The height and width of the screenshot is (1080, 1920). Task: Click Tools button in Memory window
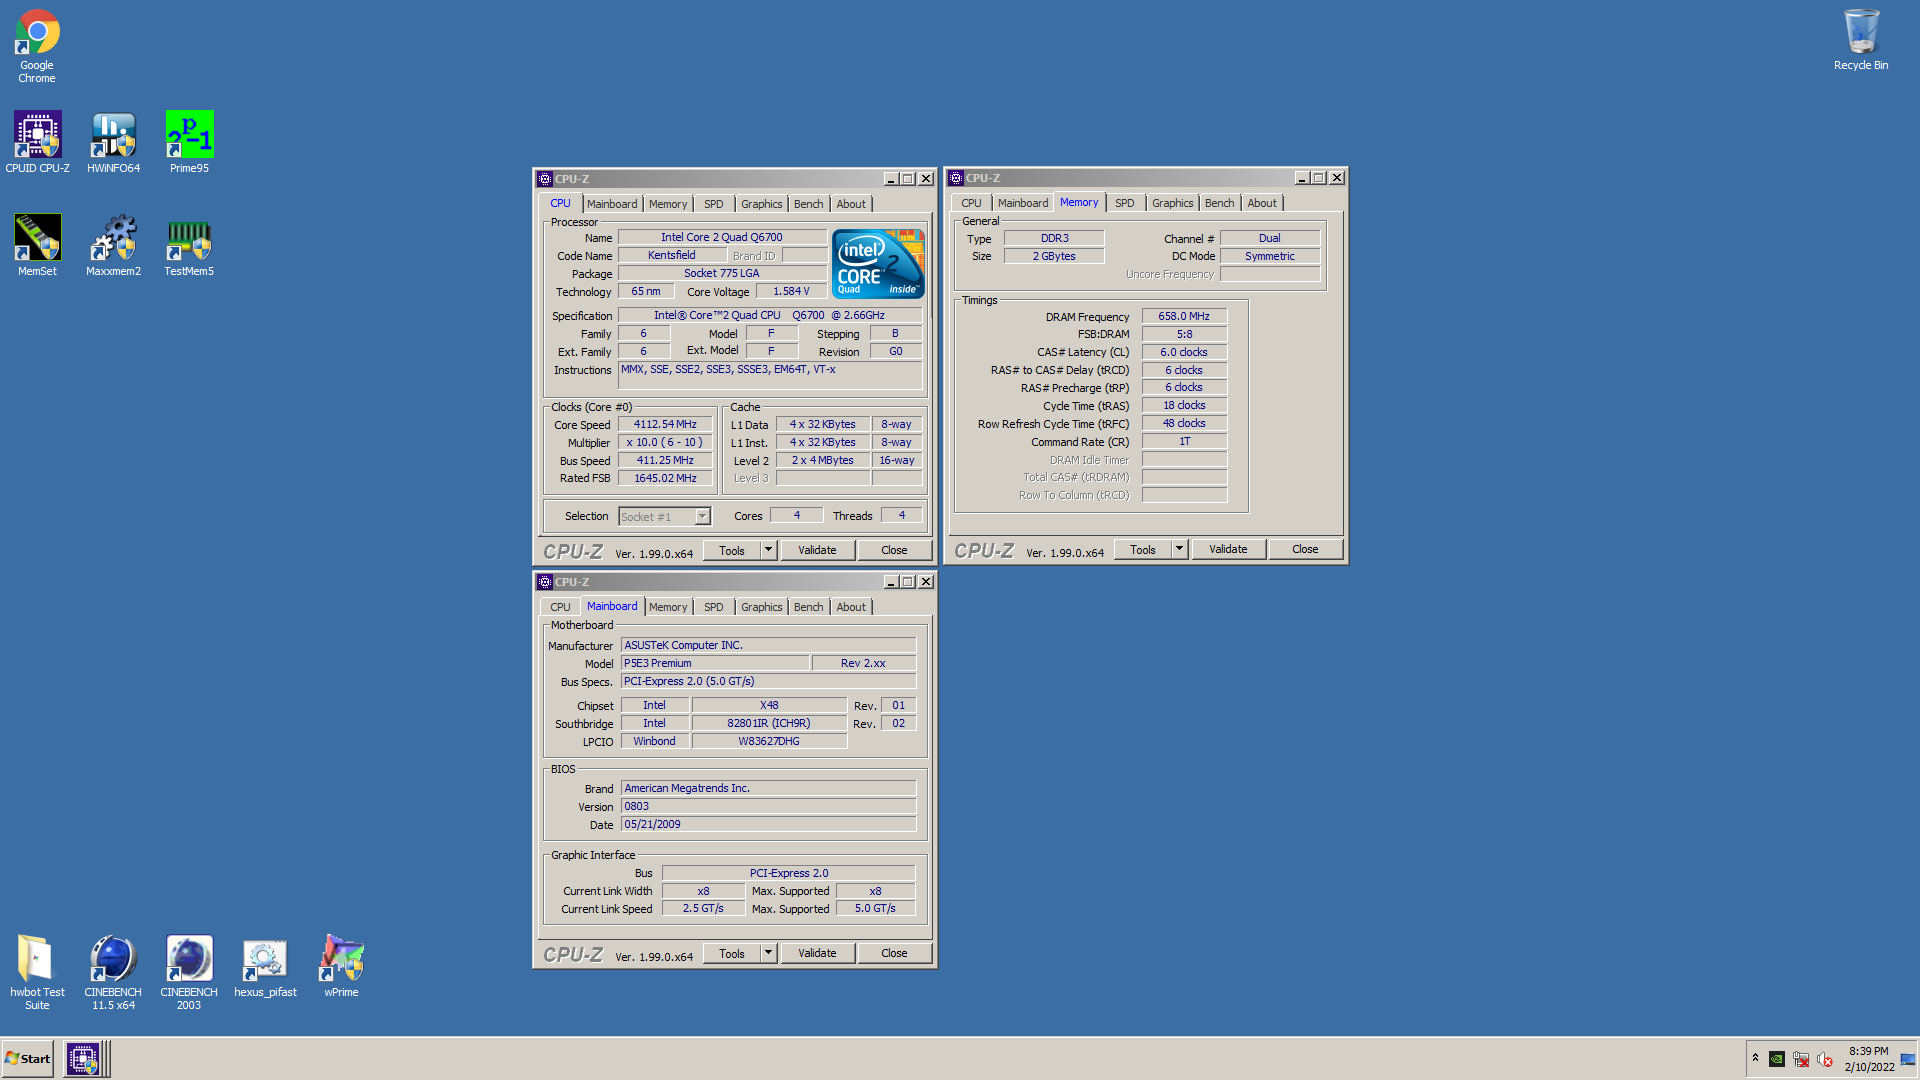[1143, 549]
